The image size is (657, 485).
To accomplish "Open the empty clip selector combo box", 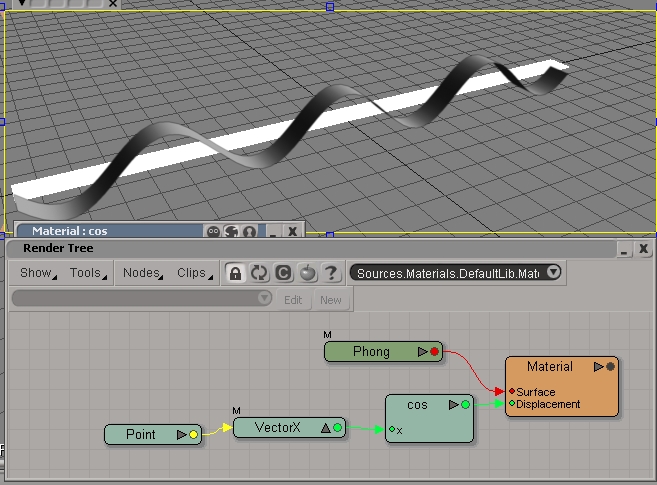I will 142,298.
